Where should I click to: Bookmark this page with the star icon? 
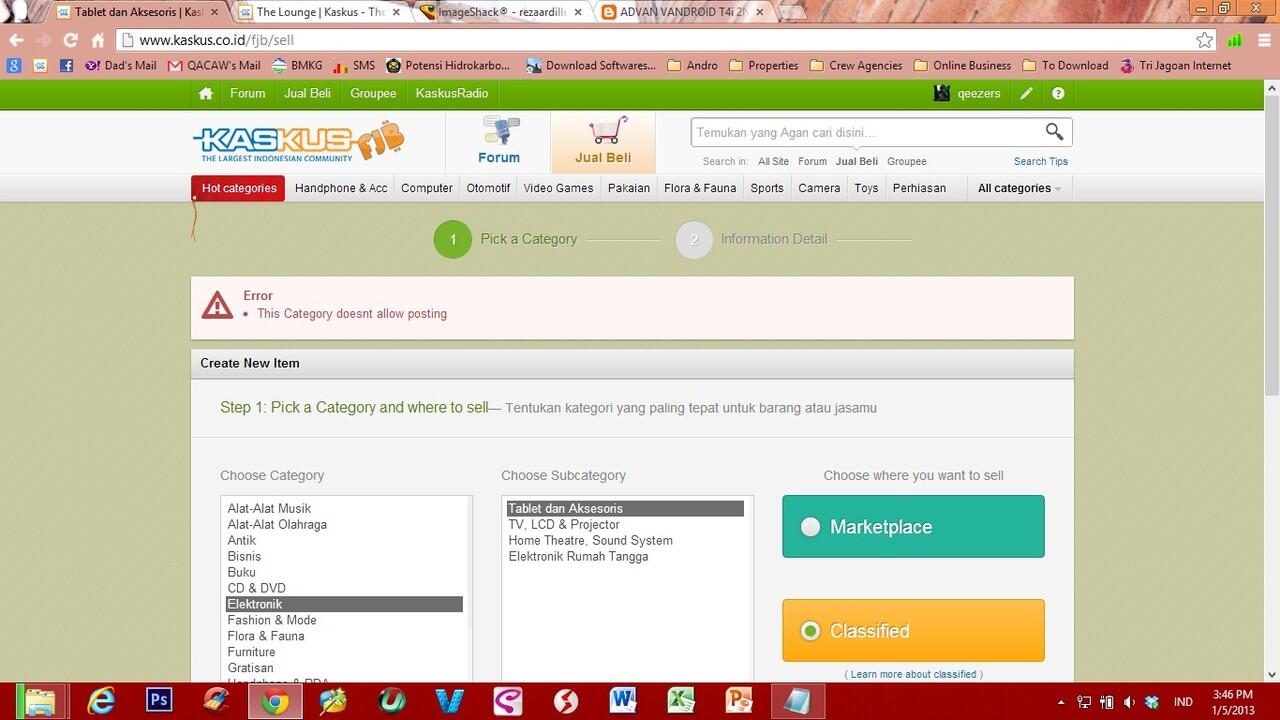pos(1205,40)
